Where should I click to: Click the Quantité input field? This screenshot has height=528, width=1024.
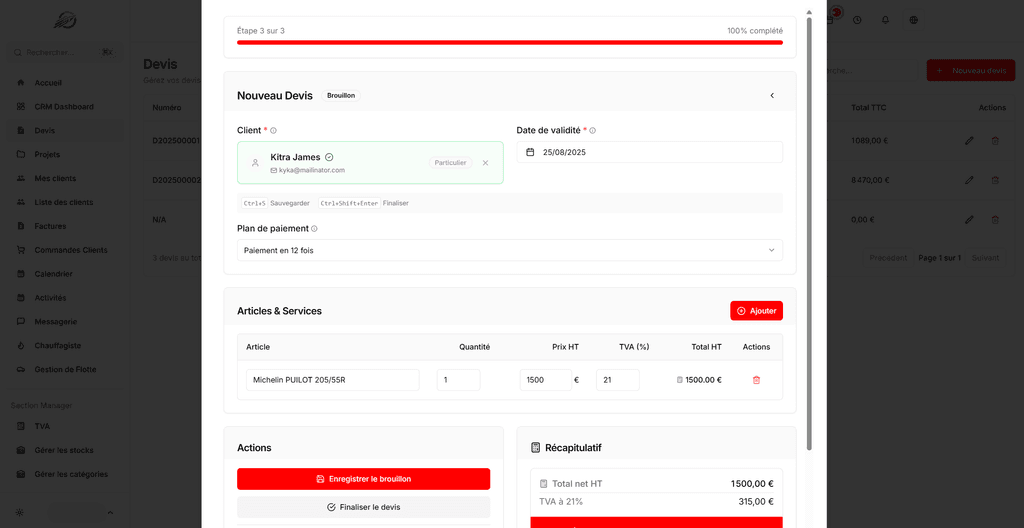(x=458, y=380)
